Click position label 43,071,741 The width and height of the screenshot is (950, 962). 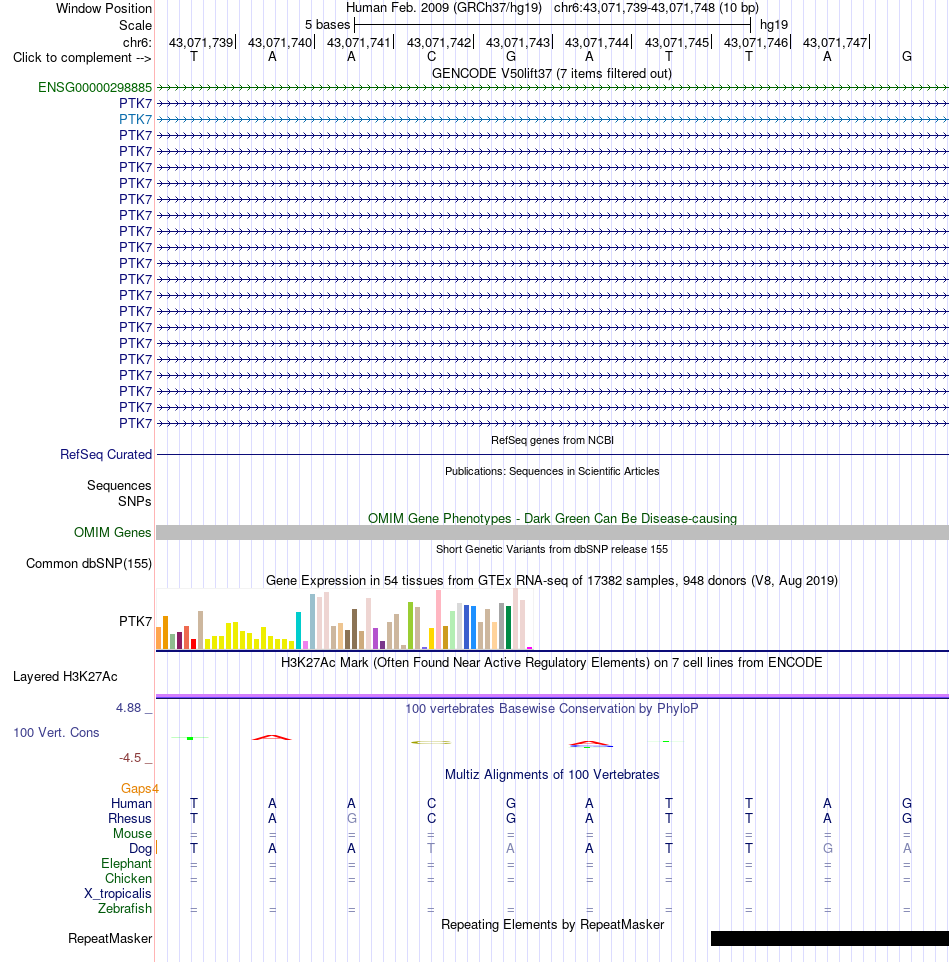click(x=358, y=42)
